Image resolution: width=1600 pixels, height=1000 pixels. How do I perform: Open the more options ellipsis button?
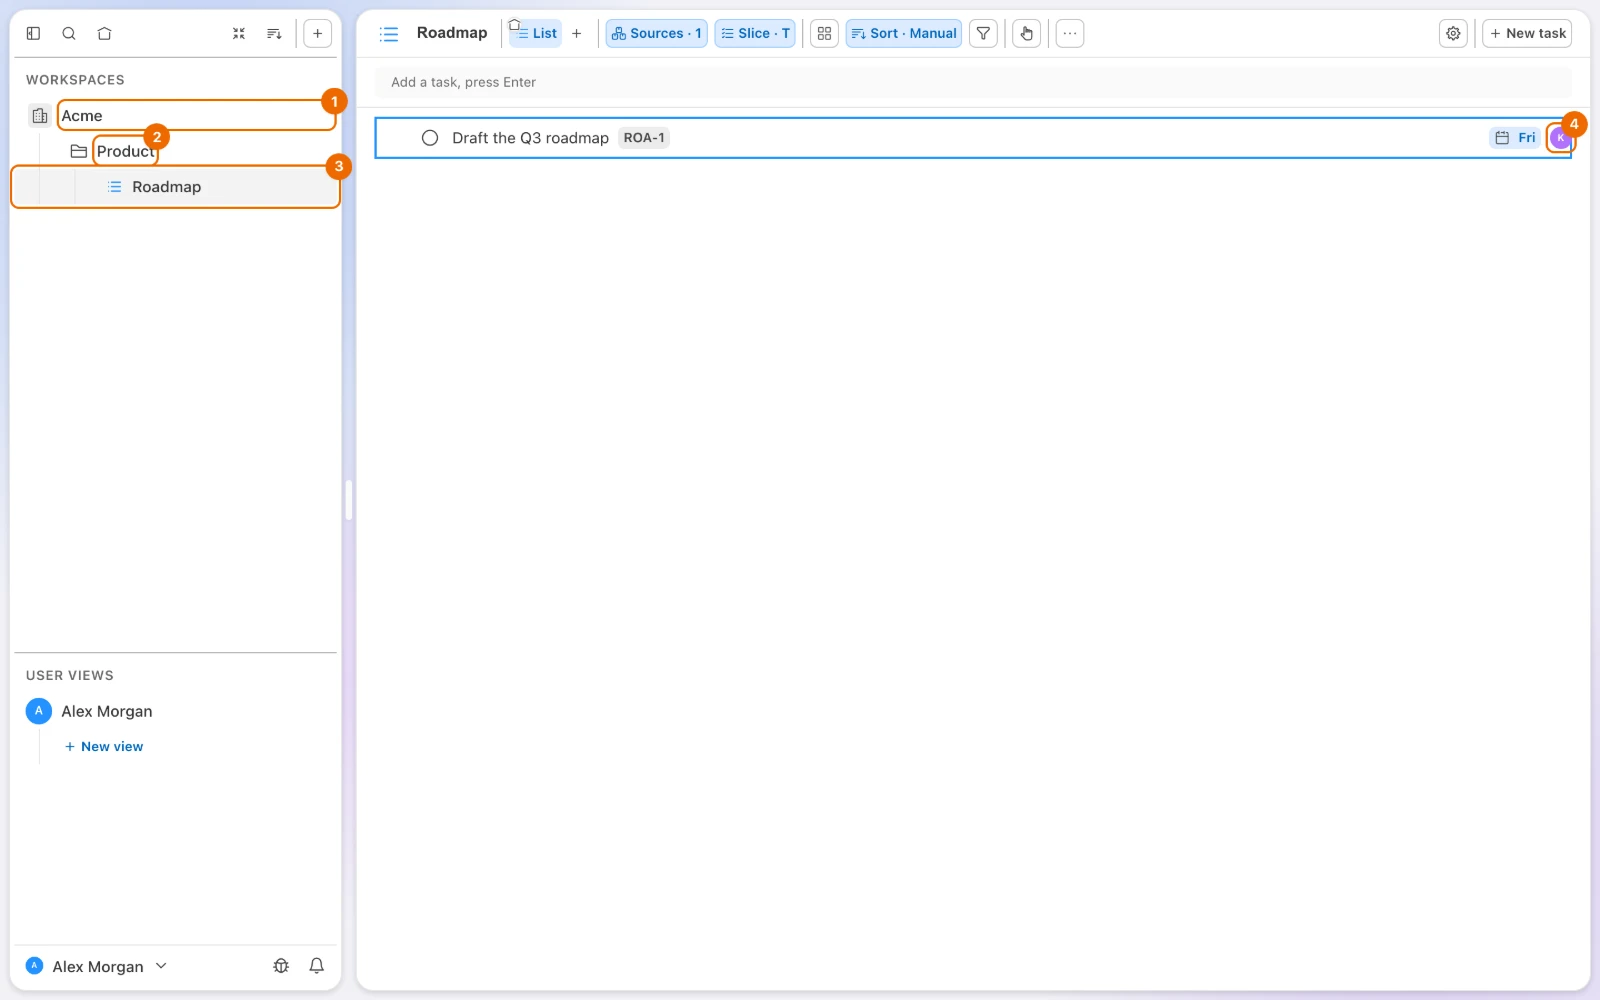tap(1070, 33)
